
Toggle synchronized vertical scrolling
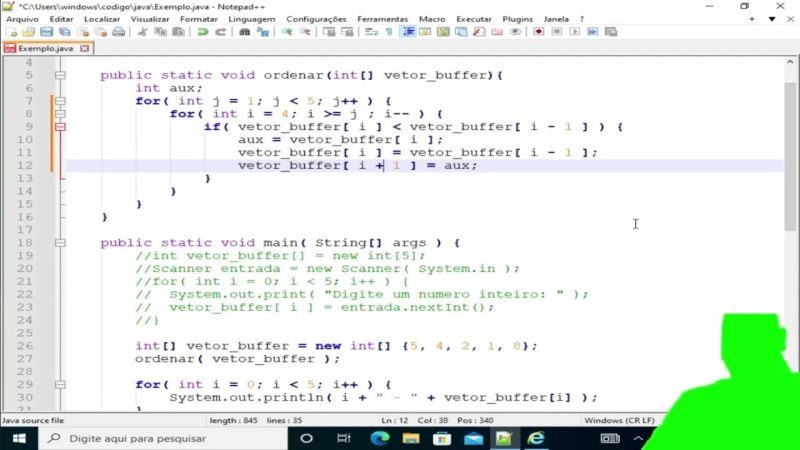pyautogui.click(x=329, y=32)
